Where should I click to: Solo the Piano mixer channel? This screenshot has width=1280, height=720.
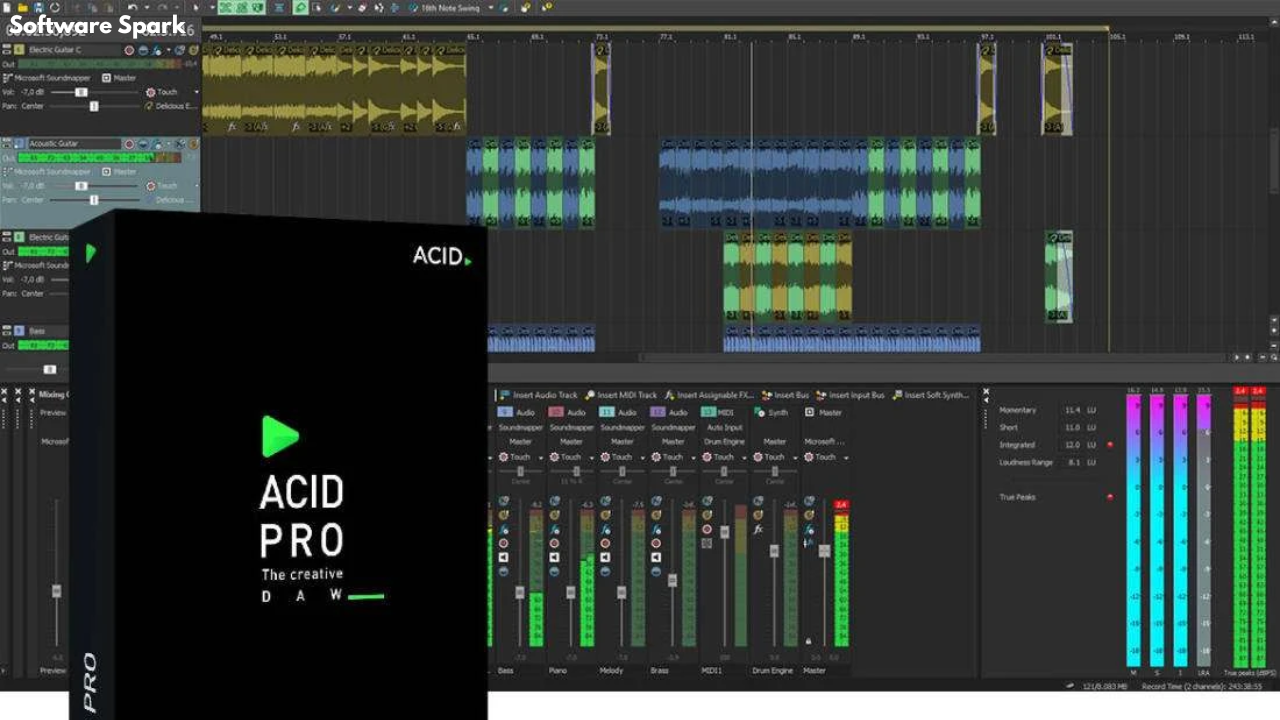pos(554,515)
